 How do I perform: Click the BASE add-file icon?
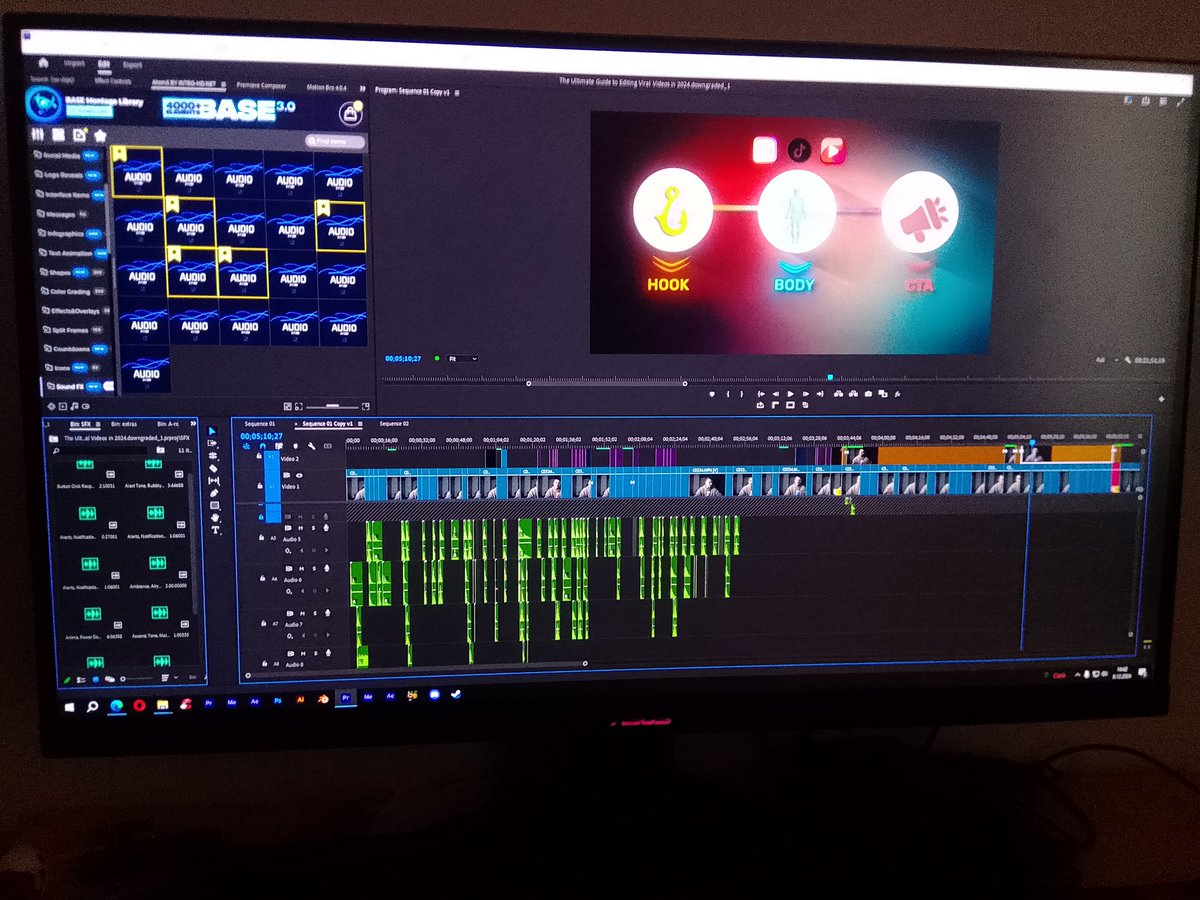[x=80, y=134]
